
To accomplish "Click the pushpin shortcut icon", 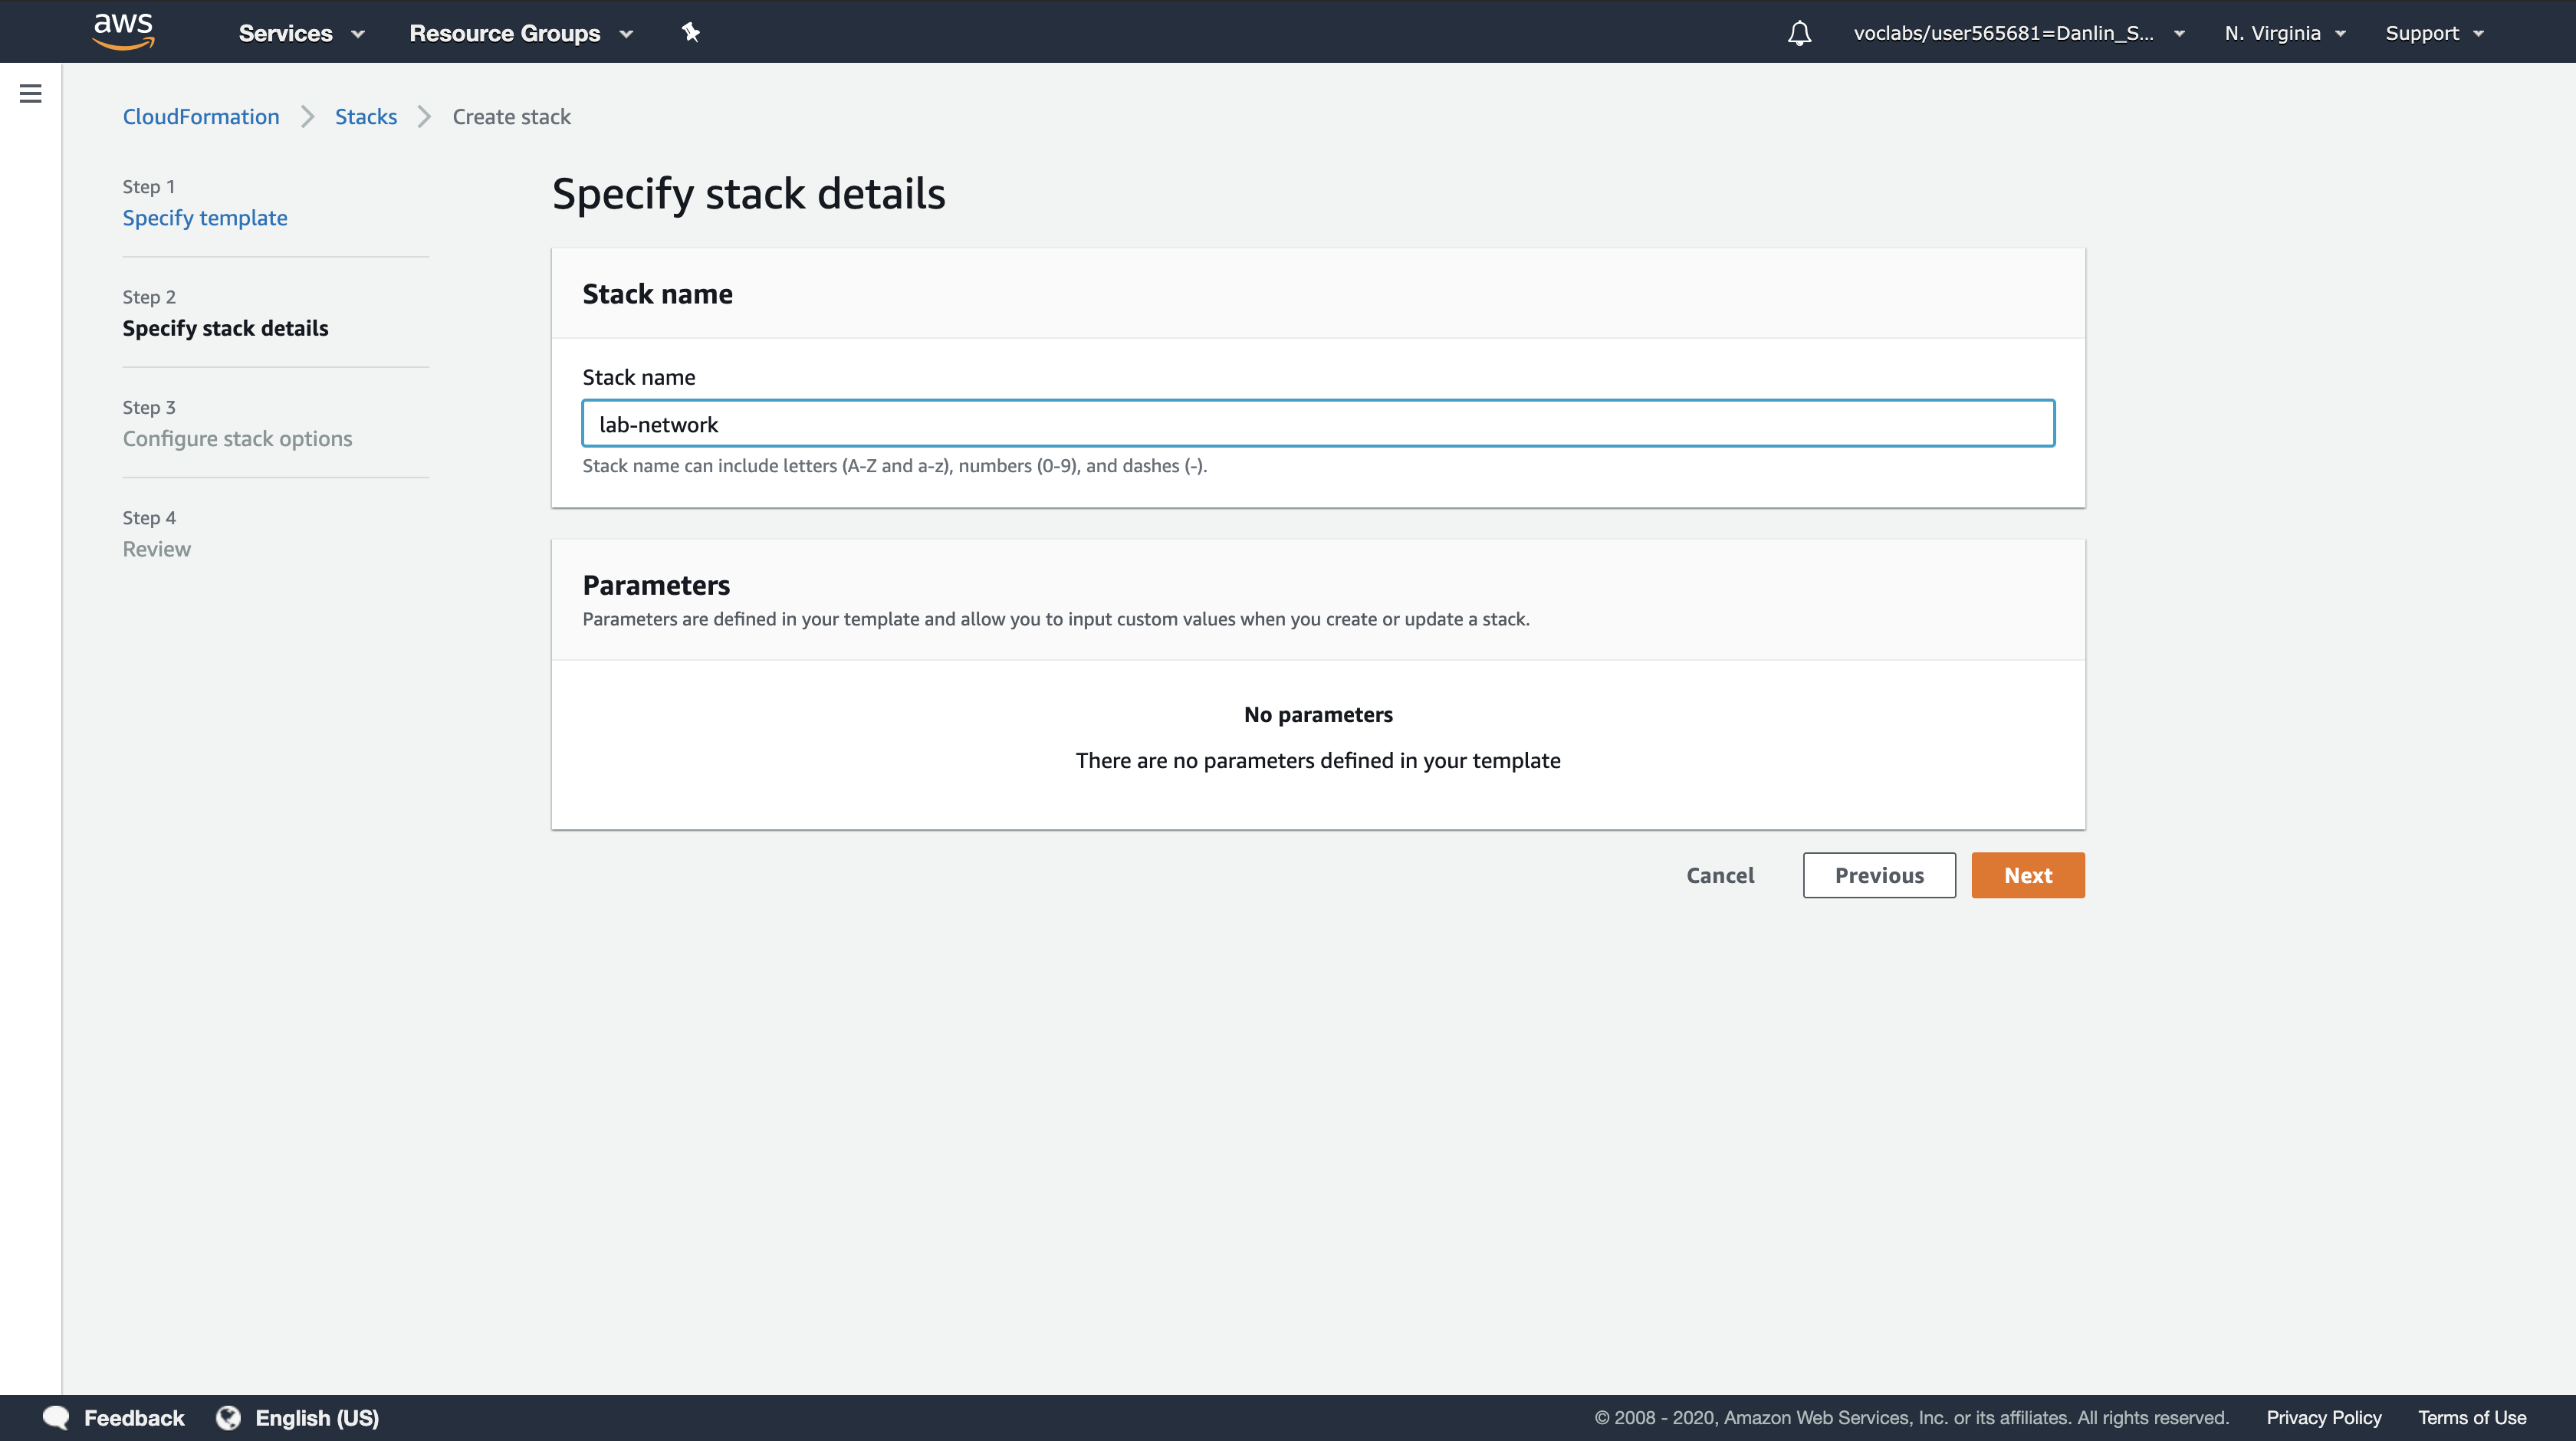I will tap(690, 32).
